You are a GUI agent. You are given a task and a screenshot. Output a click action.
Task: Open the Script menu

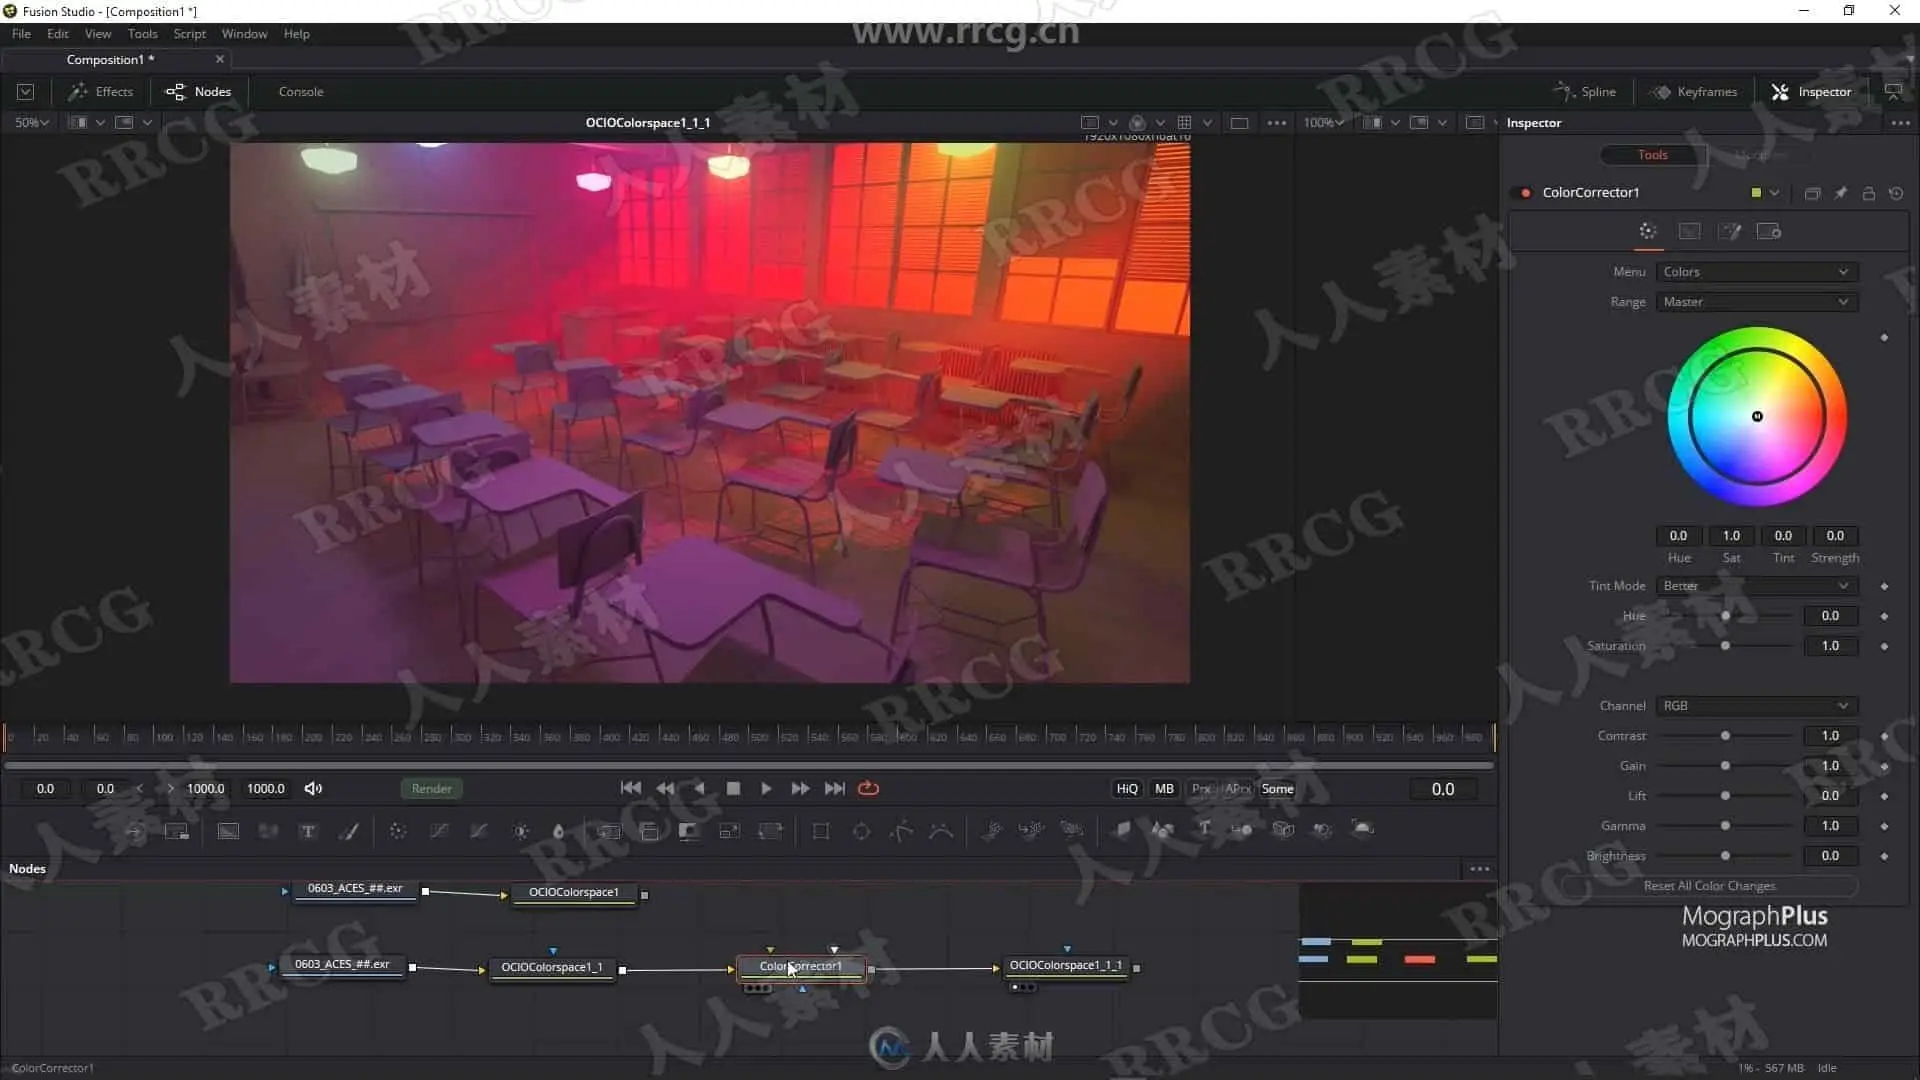(x=189, y=34)
